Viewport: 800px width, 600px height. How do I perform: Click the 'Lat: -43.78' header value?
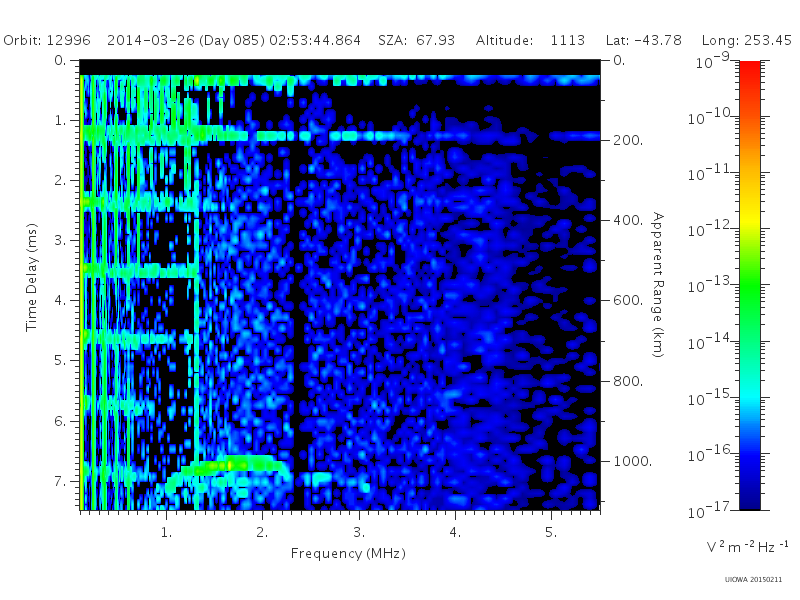coord(643,40)
